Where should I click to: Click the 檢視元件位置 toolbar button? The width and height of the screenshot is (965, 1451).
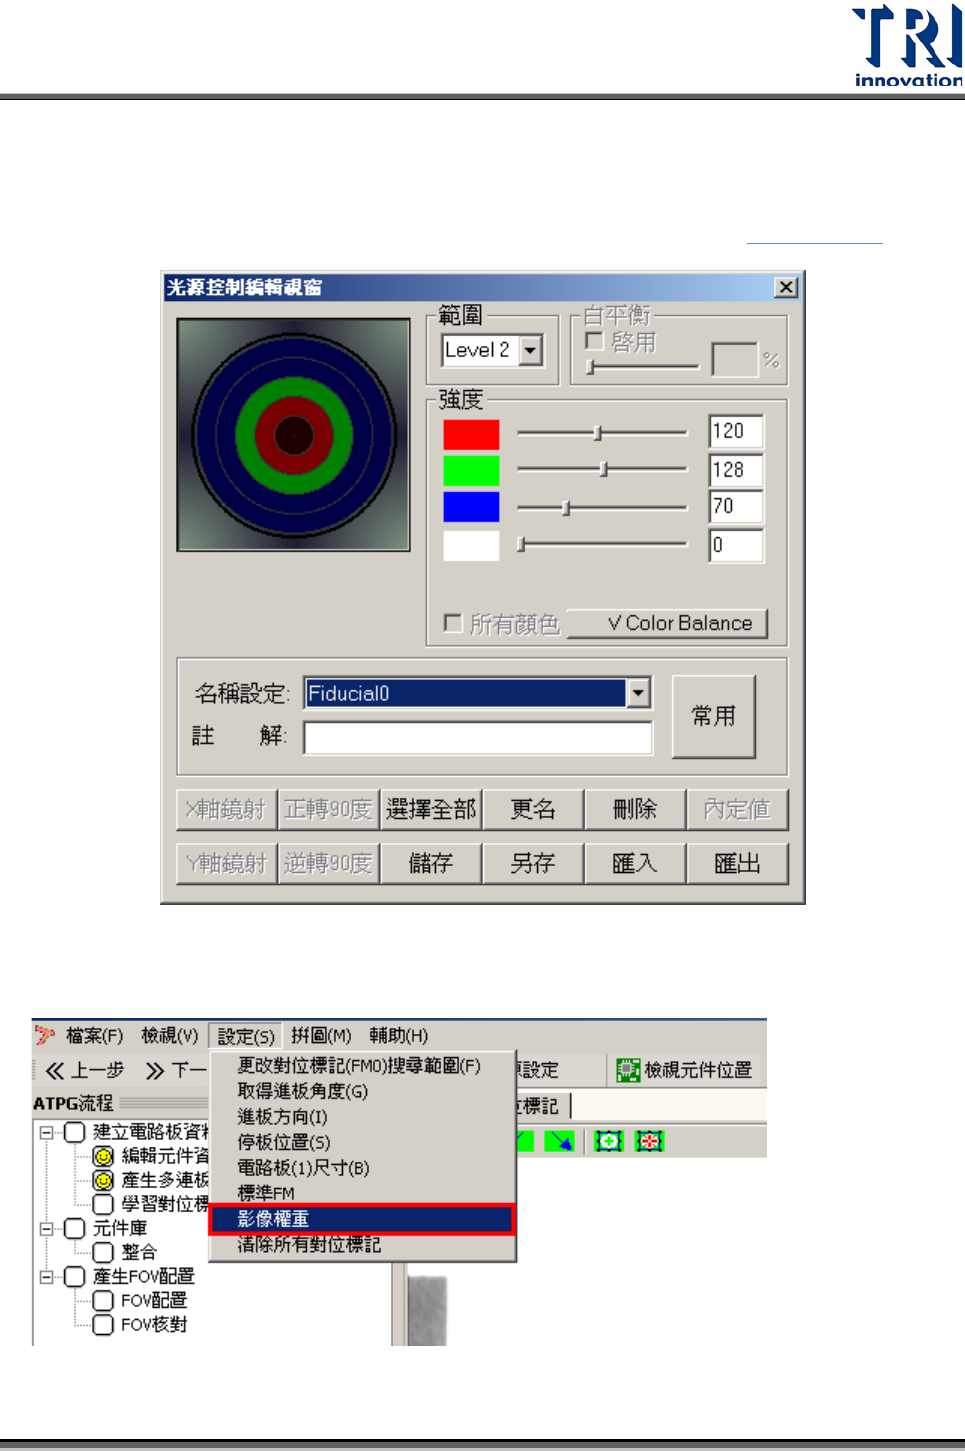tap(684, 1070)
